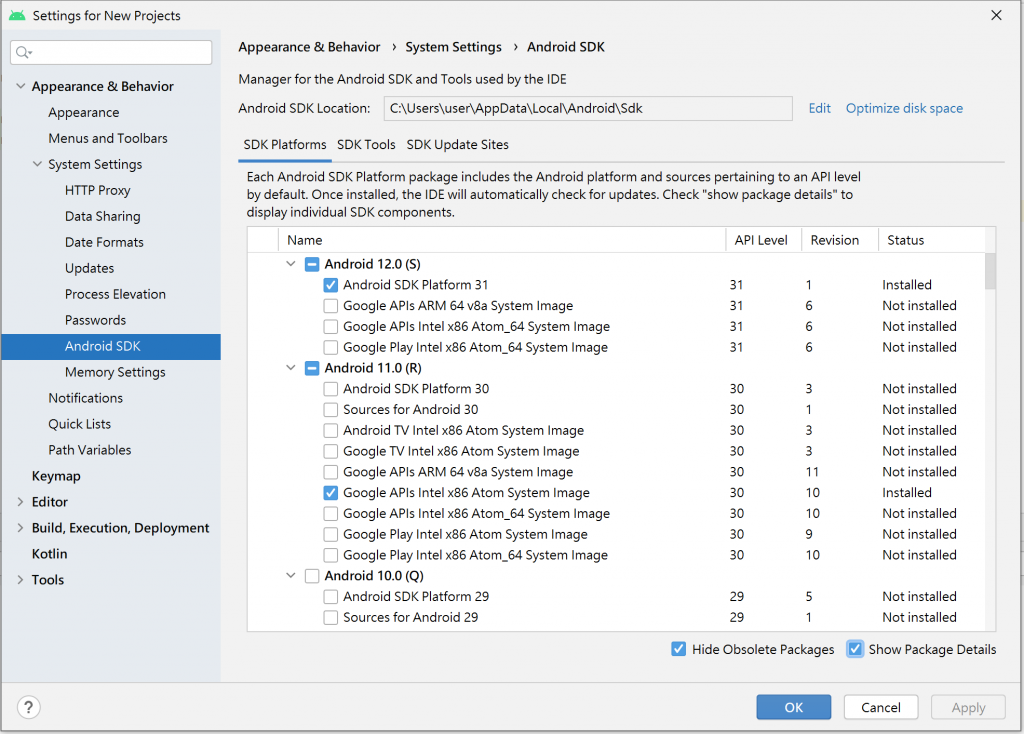
Task: Click the help question mark icon
Action: [x=30, y=707]
